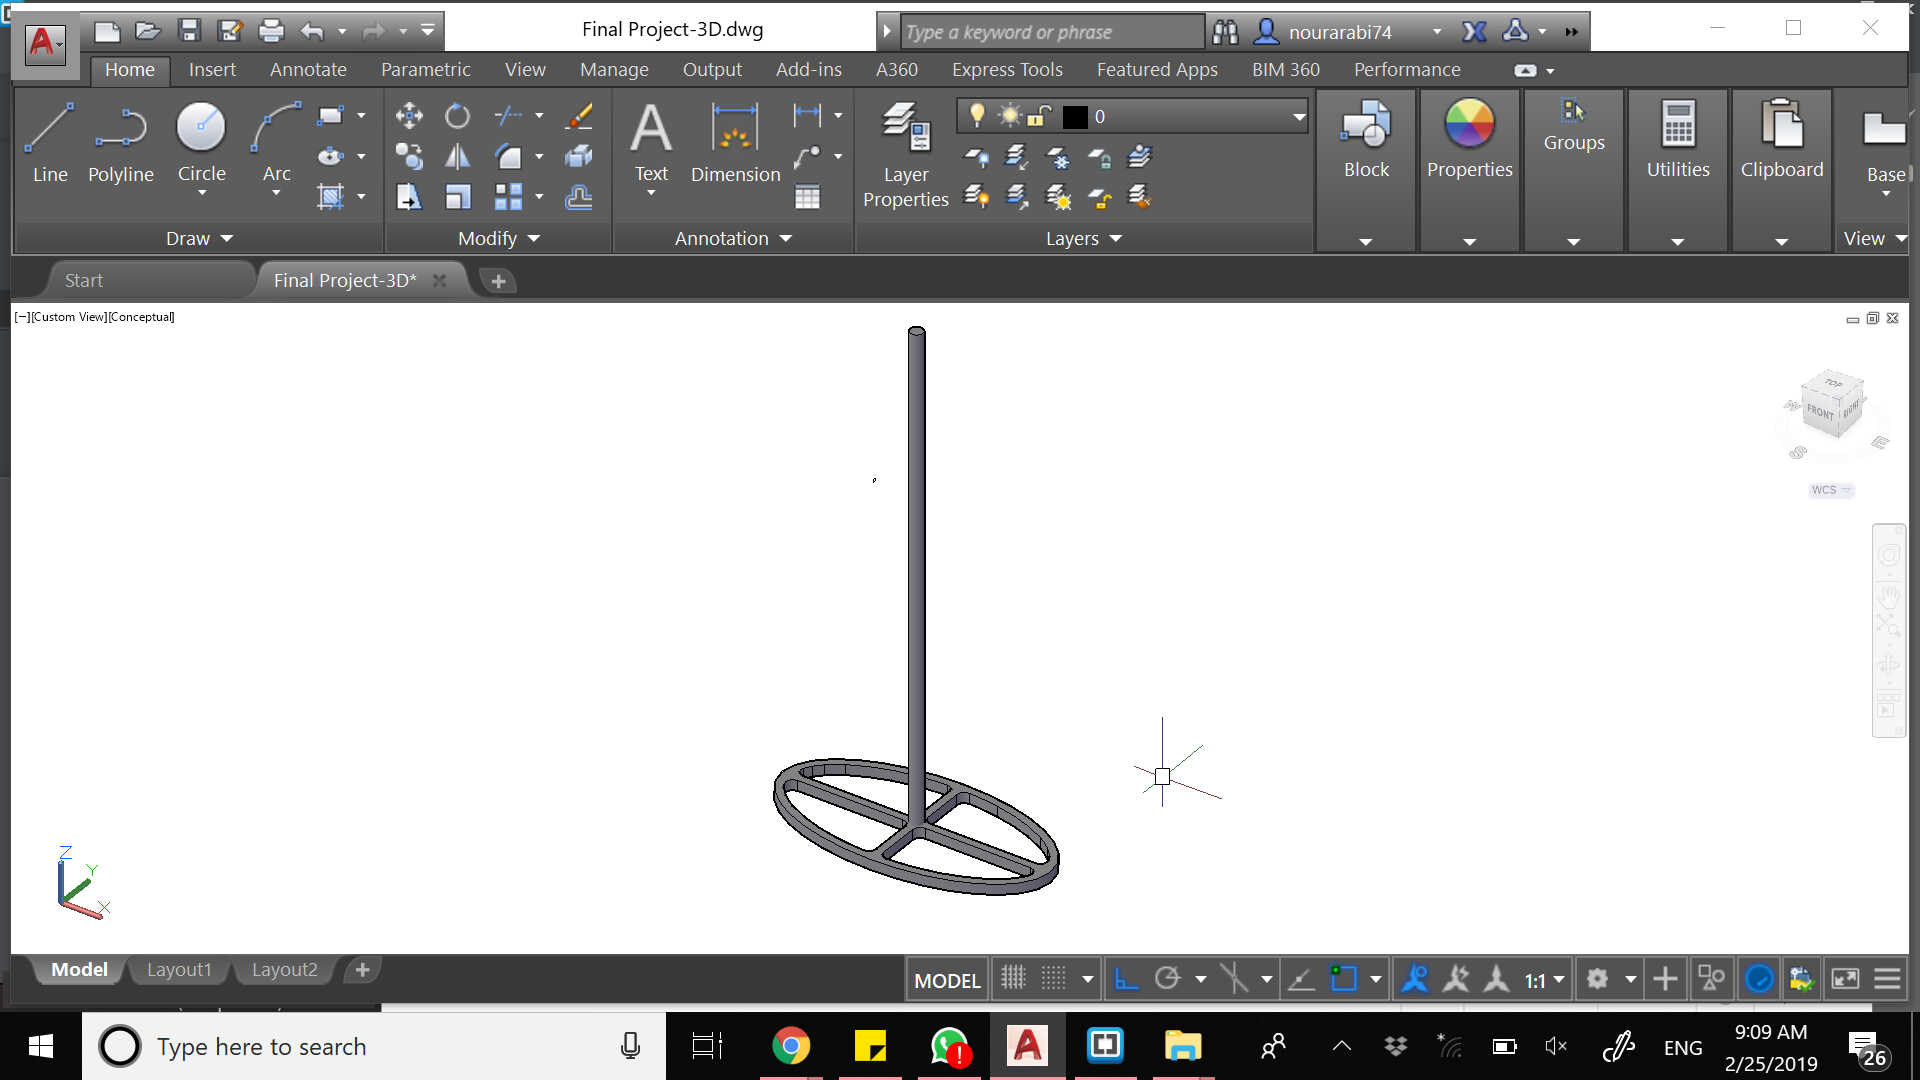The height and width of the screenshot is (1080, 1920).
Task: Switch to the Annotate ribbon tab
Action: tap(308, 70)
